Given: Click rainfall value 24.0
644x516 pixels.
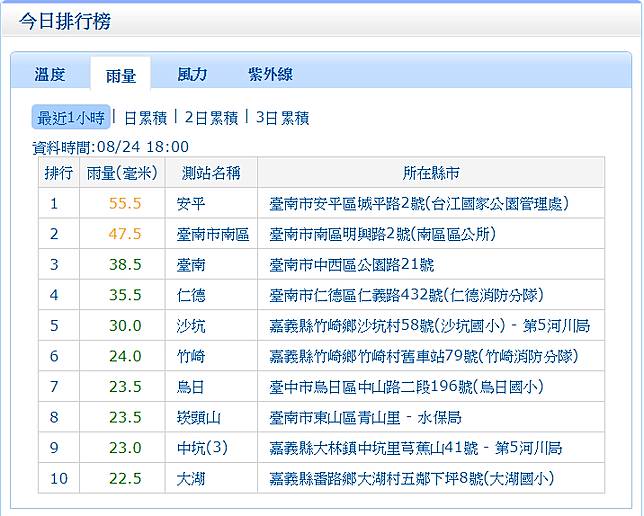Looking at the screenshot, I should point(125,356).
